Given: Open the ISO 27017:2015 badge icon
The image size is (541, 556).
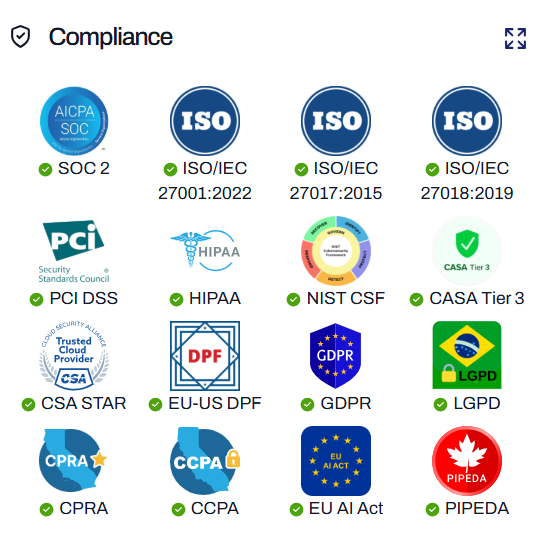Looking at the screenshot, I should pos(336,121).
